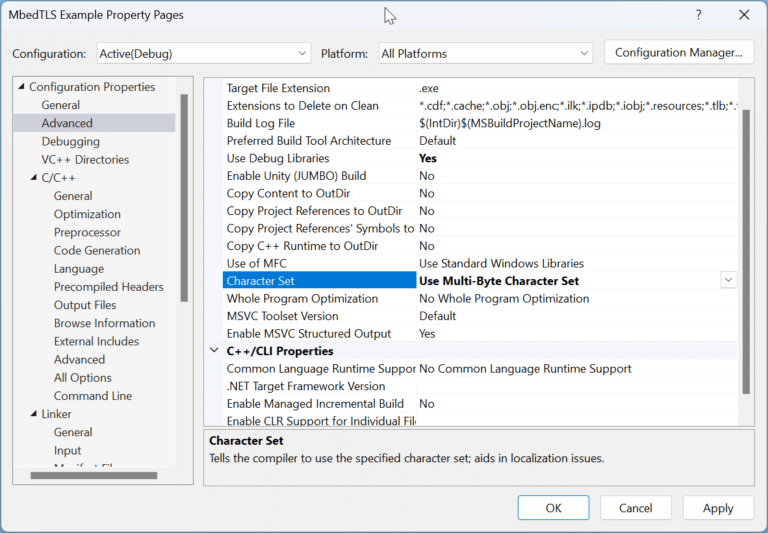The height and width of the screenshot is (533, 768).
Task: Click the '.exe' extension value
Action: pyautogui.click(x=429, y=88)
